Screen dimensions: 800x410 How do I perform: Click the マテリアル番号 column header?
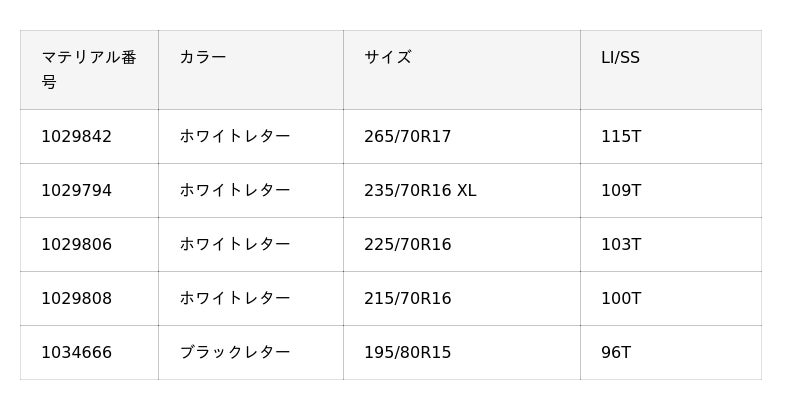[x=88, y=69]
